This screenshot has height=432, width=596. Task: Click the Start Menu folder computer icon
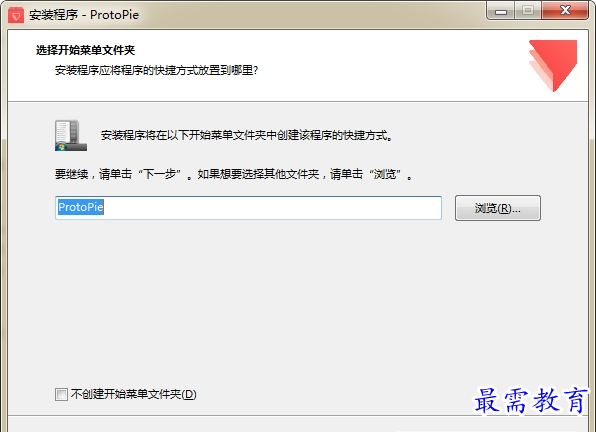[71, 136]
